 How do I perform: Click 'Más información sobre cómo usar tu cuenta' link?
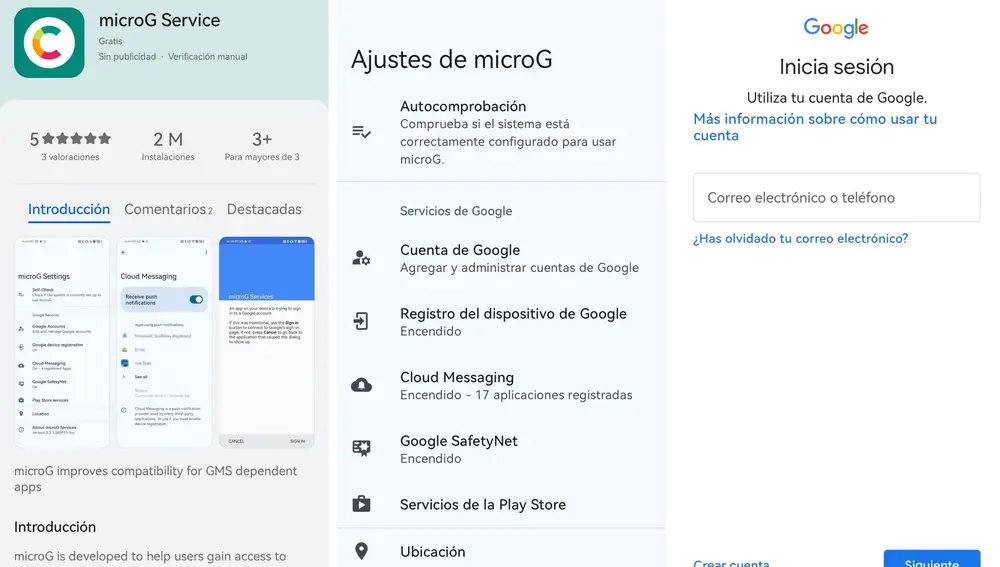(815, 127)
